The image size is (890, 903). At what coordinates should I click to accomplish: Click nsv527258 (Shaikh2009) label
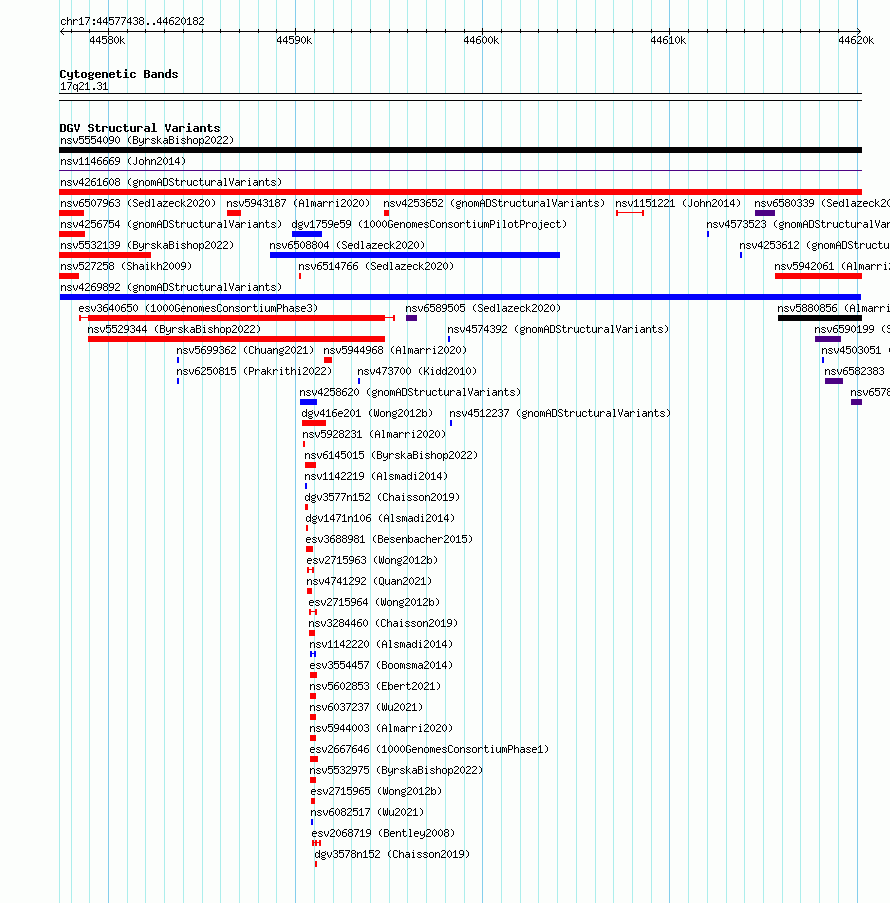point(126,267)
